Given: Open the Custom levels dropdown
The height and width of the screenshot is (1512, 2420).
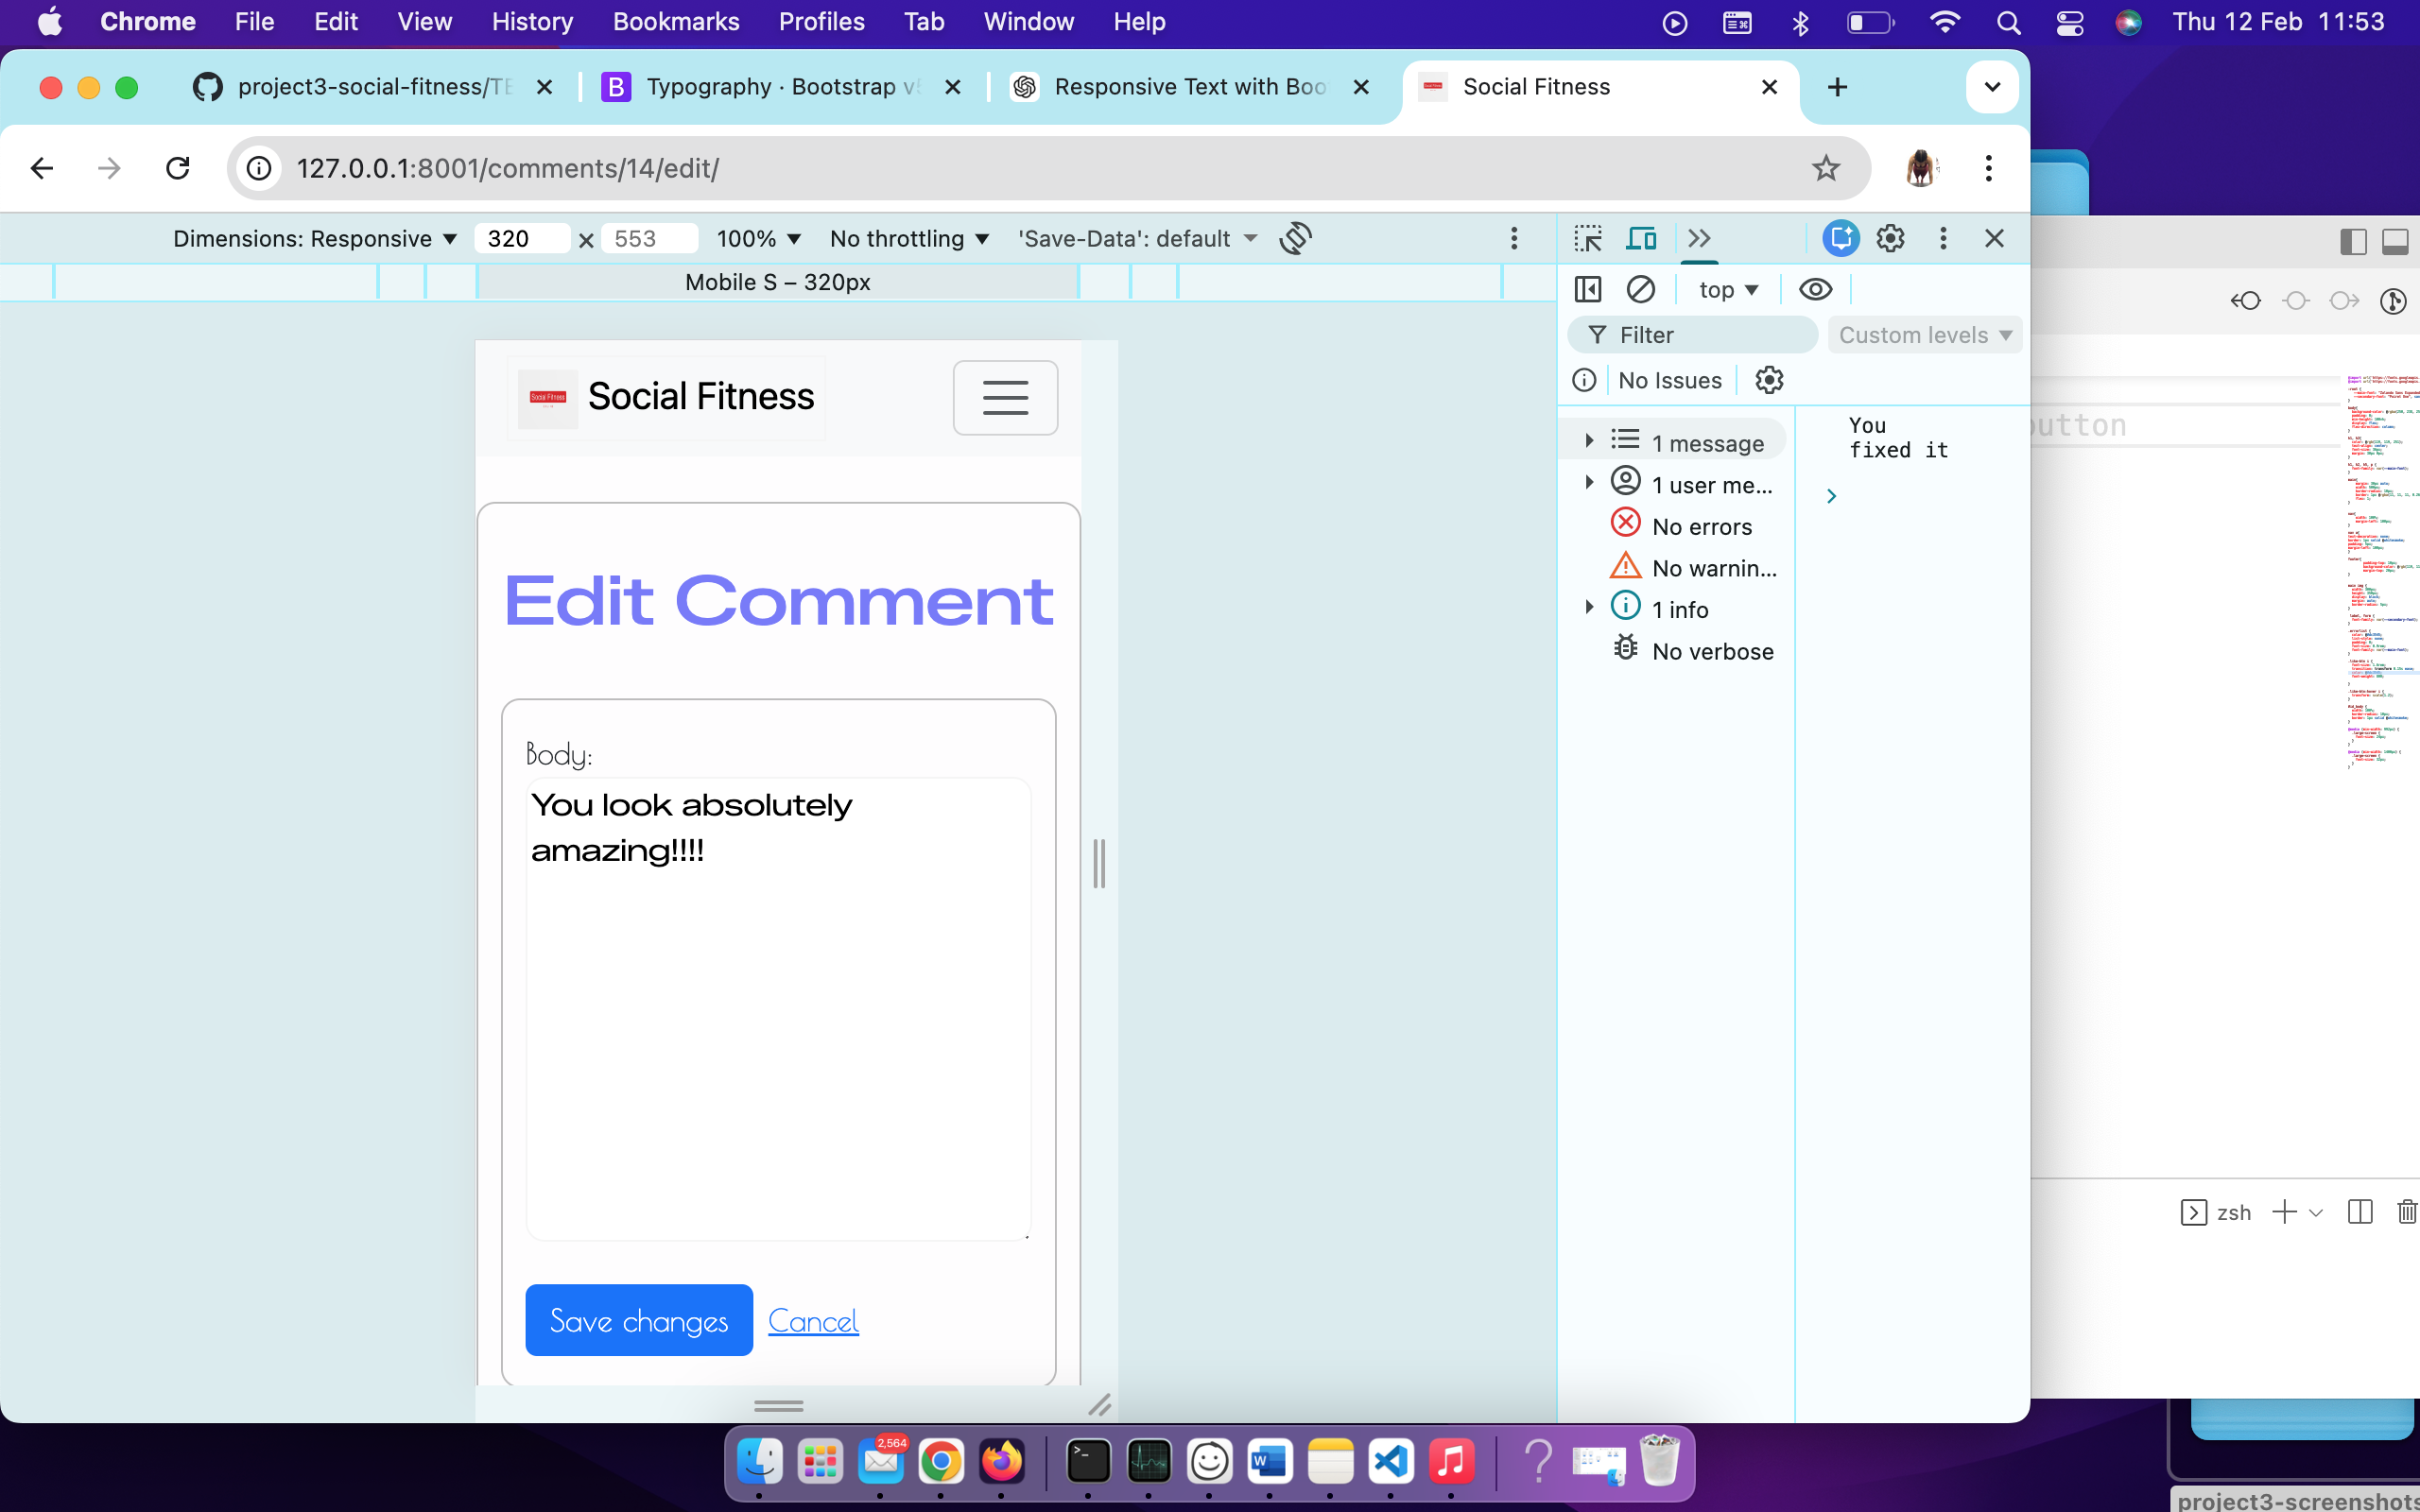Looking at the screenshot, I should [x=1924, y=334].
